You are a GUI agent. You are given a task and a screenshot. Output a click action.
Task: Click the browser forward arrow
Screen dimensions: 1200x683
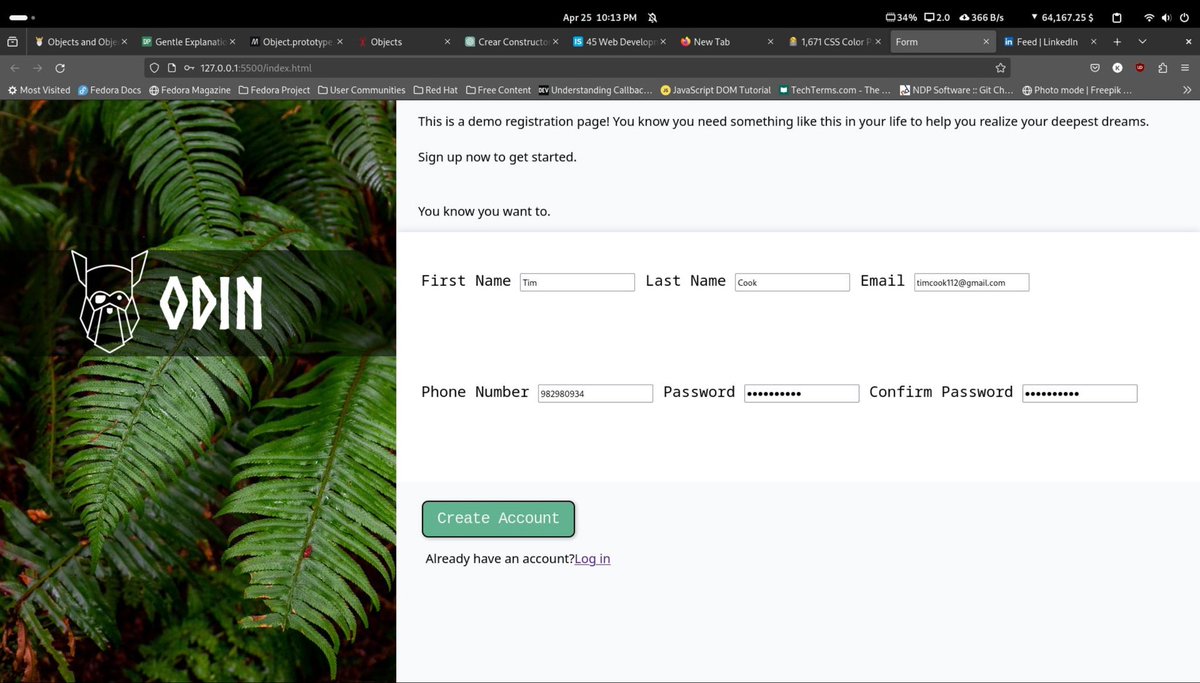[x=37, y=68]
